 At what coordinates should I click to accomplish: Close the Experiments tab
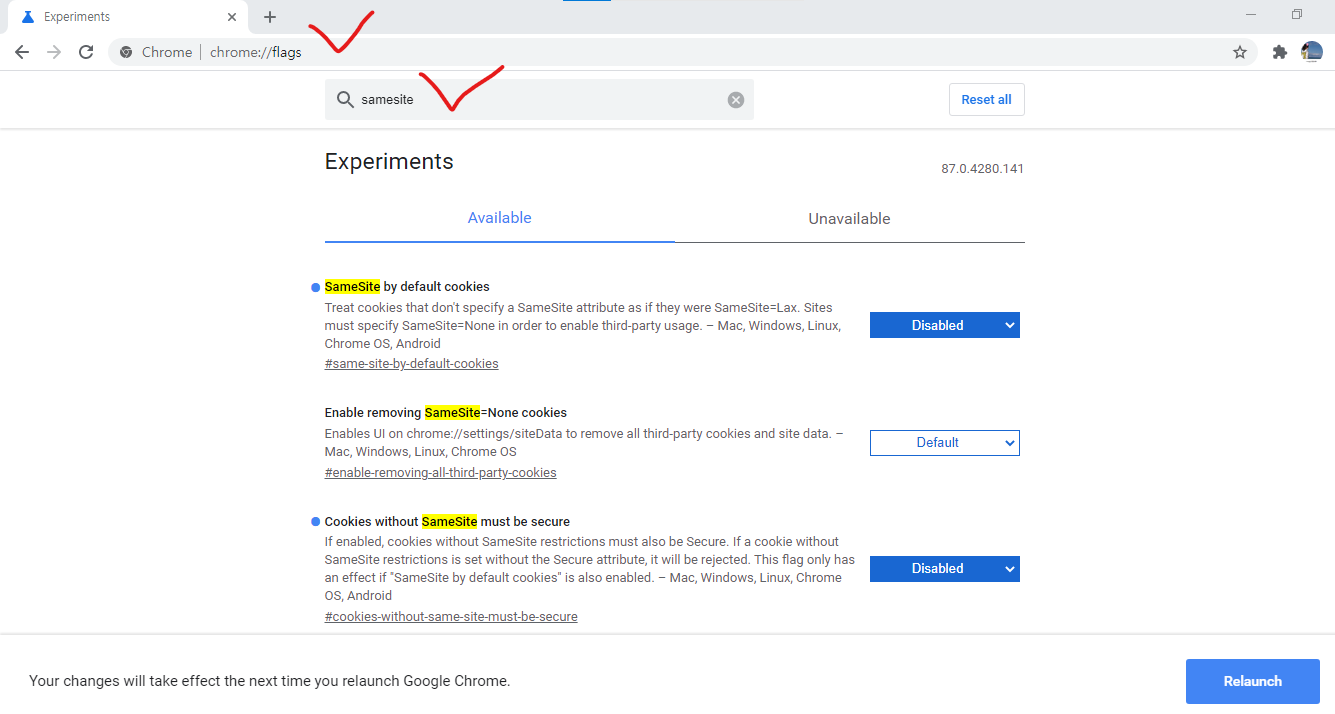[232, 17]
